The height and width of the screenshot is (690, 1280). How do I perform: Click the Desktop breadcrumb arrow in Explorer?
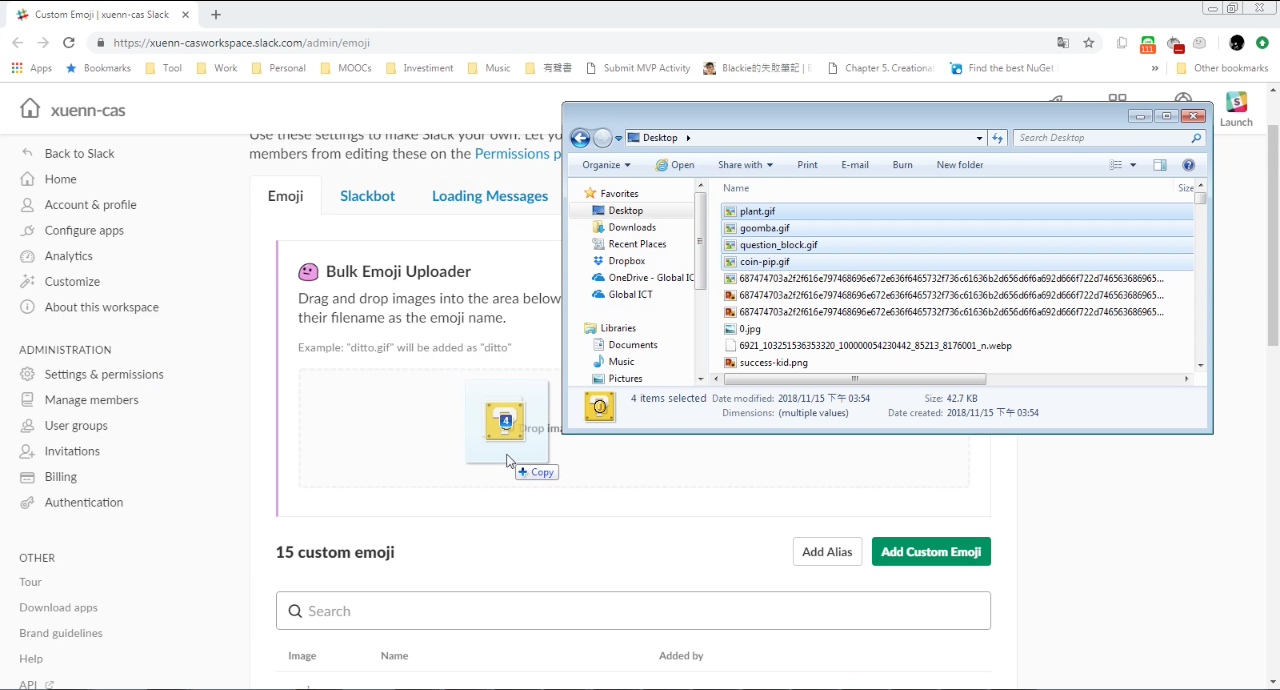(x=688, y=138)
